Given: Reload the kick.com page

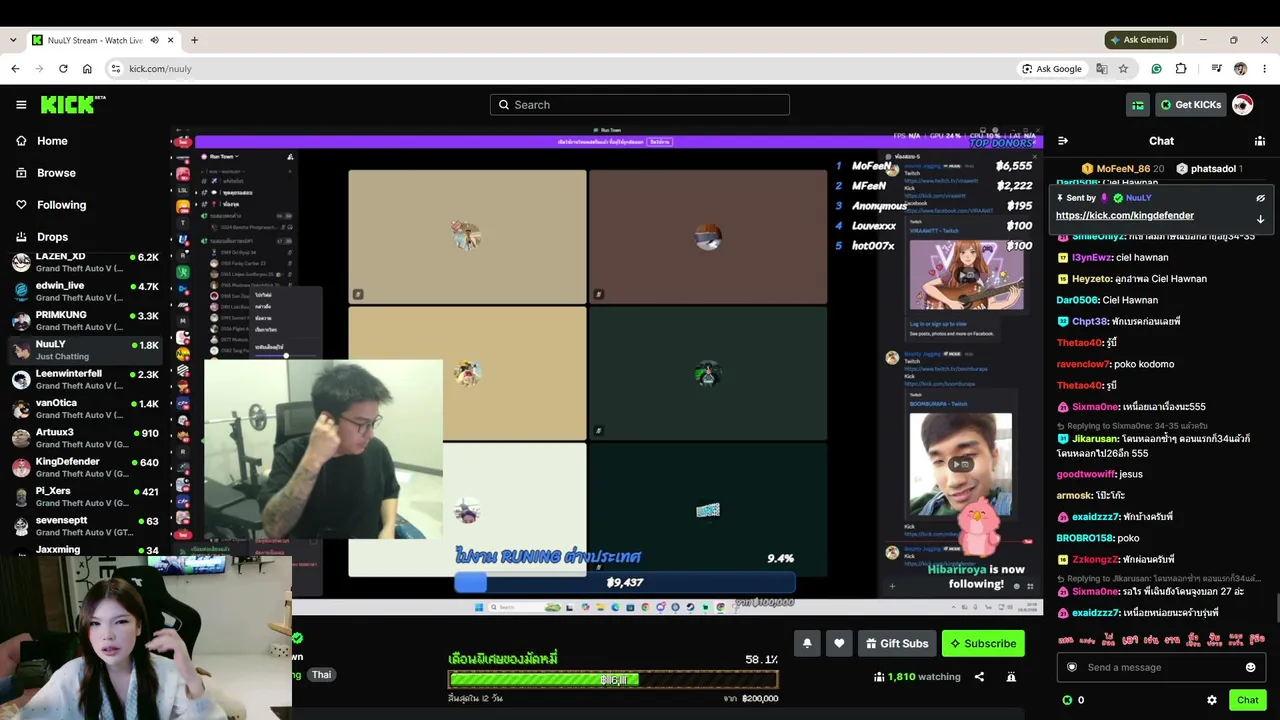Looking at the screenshot, I should coord(63,69).
